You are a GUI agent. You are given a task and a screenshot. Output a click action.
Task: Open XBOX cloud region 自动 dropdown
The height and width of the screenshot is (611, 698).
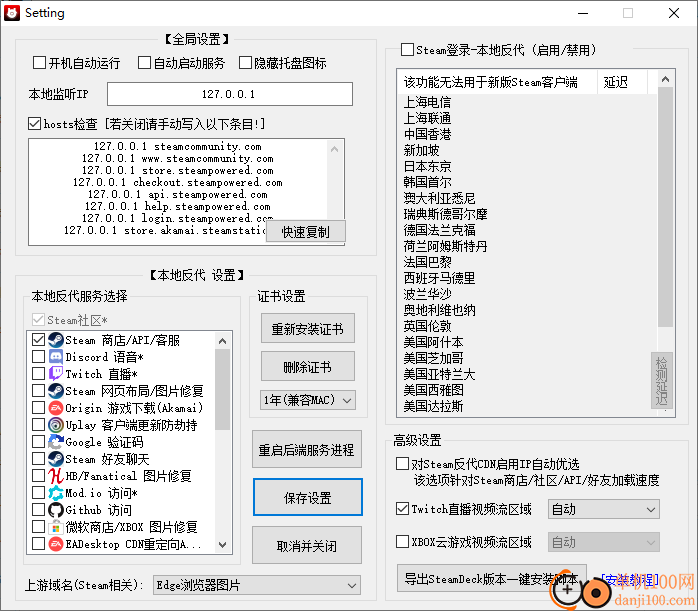[604, 542]
